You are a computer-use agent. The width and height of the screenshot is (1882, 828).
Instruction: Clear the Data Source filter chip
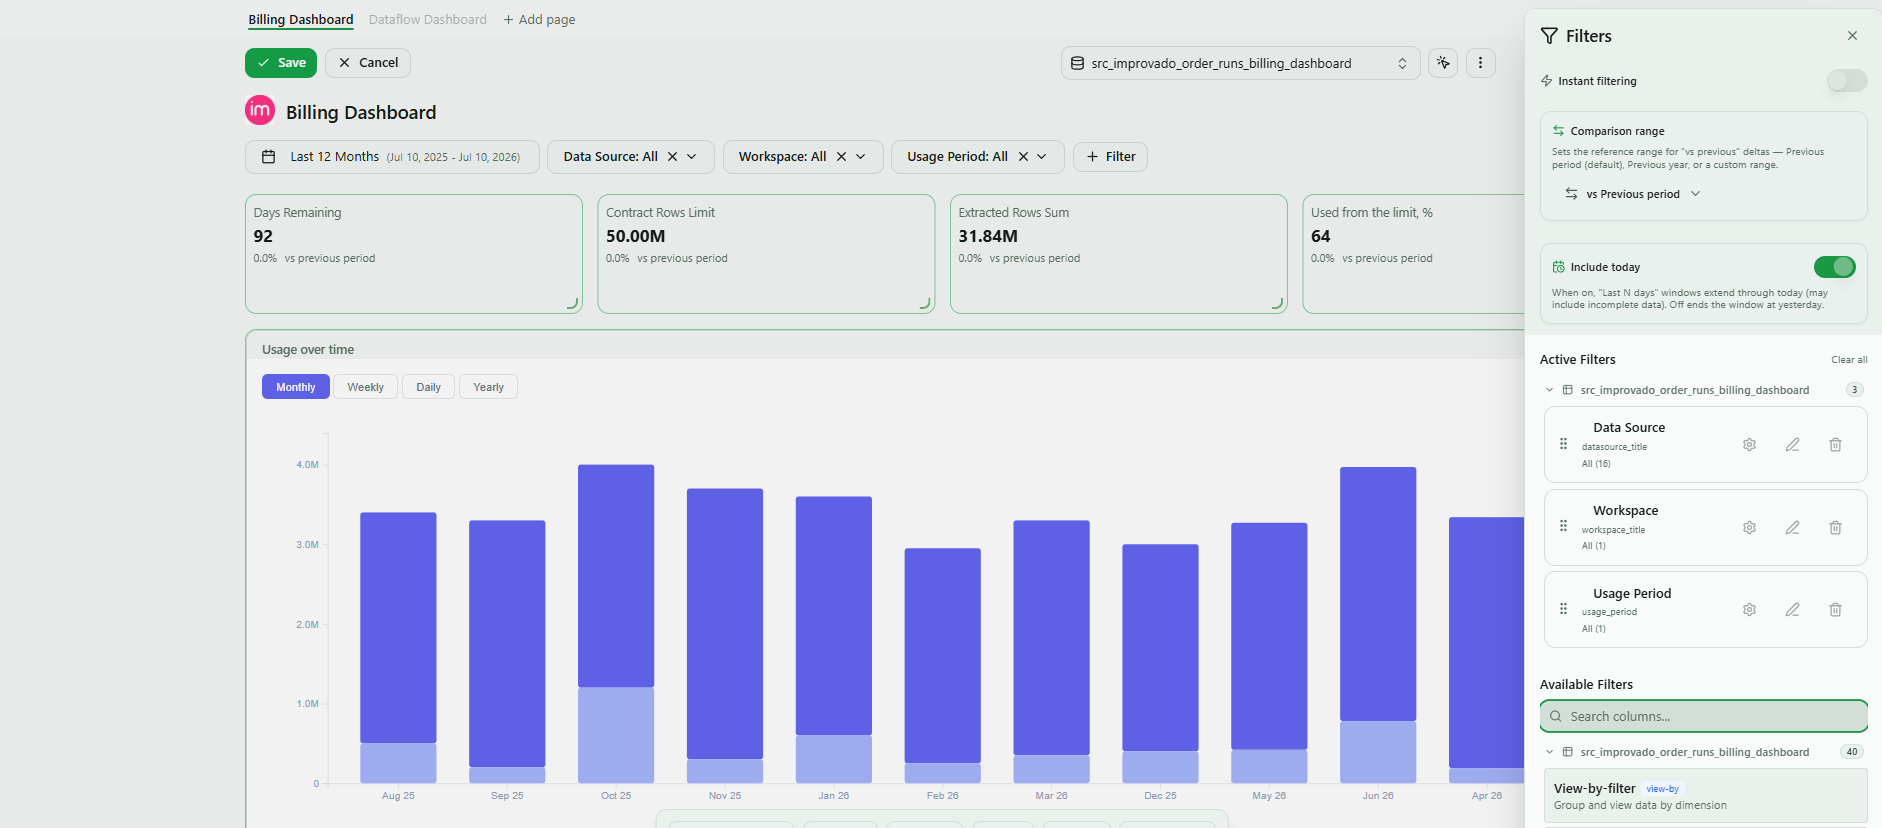tap(673, 157)
